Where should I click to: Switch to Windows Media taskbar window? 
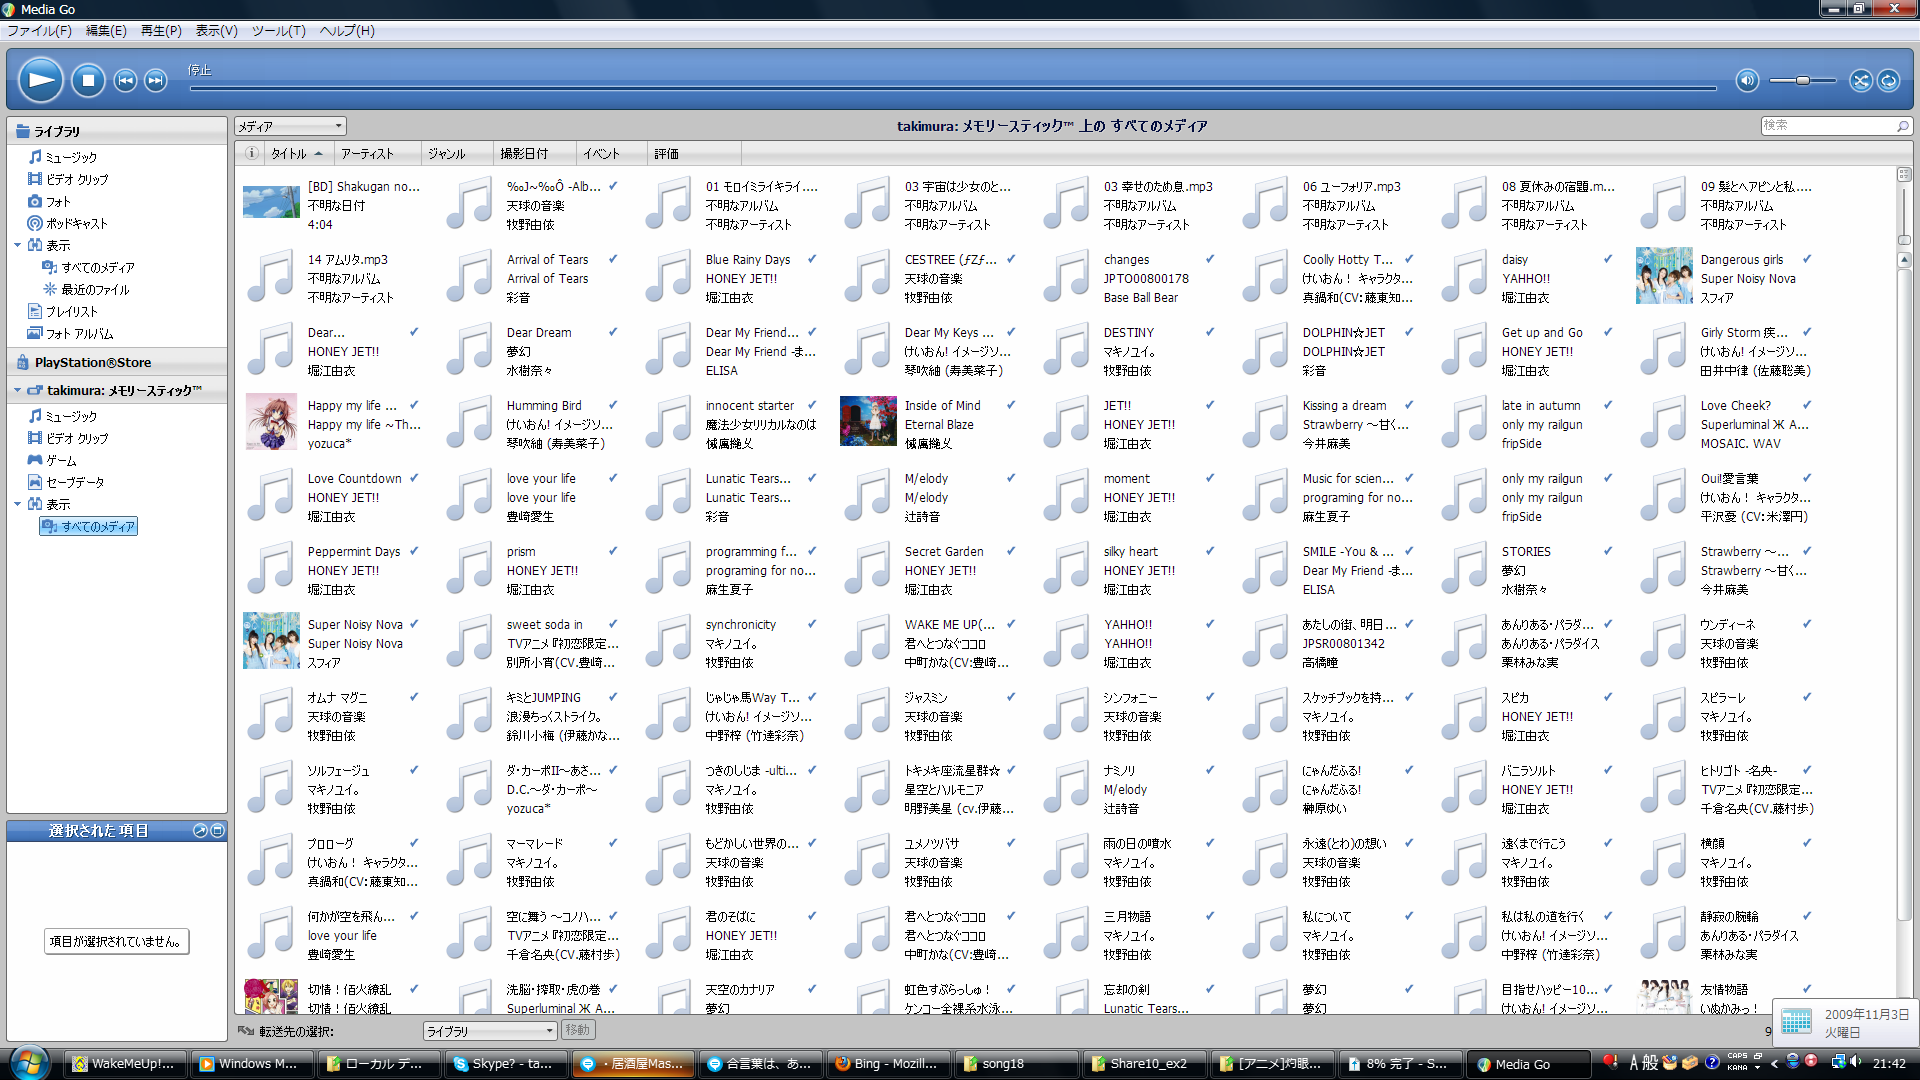pyautogui.click(x=252, y=1064)
